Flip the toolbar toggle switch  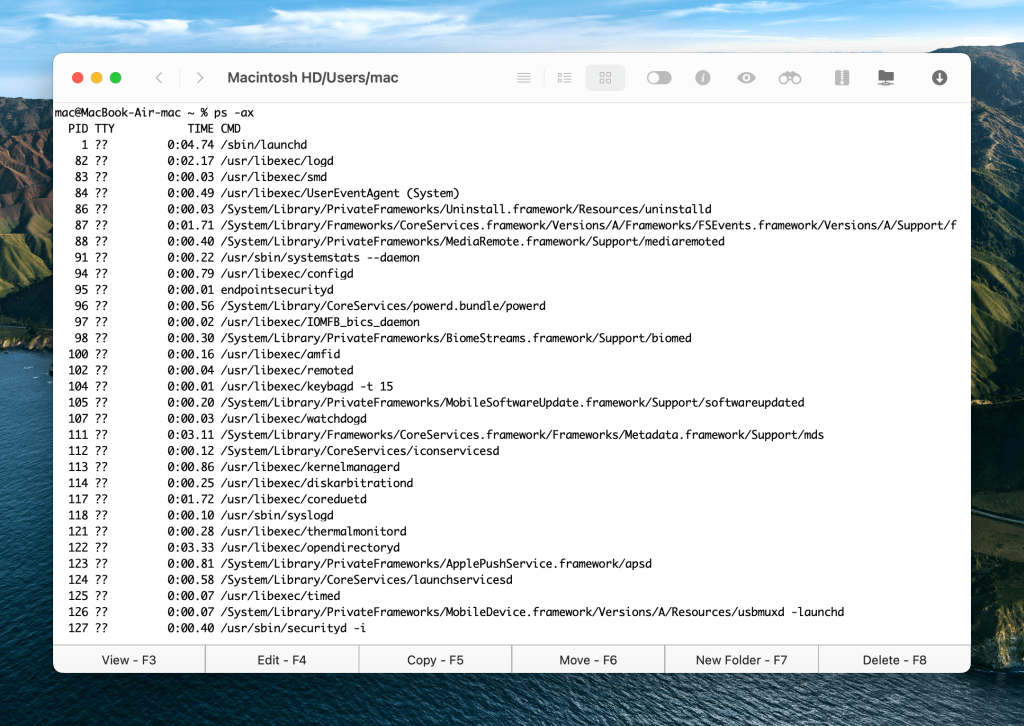click(658, 77)
